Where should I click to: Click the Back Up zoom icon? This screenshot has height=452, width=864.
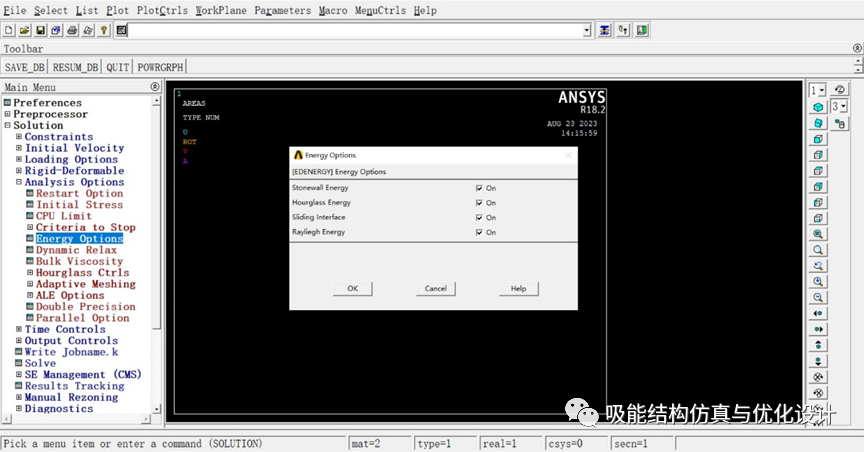point(818,266)
